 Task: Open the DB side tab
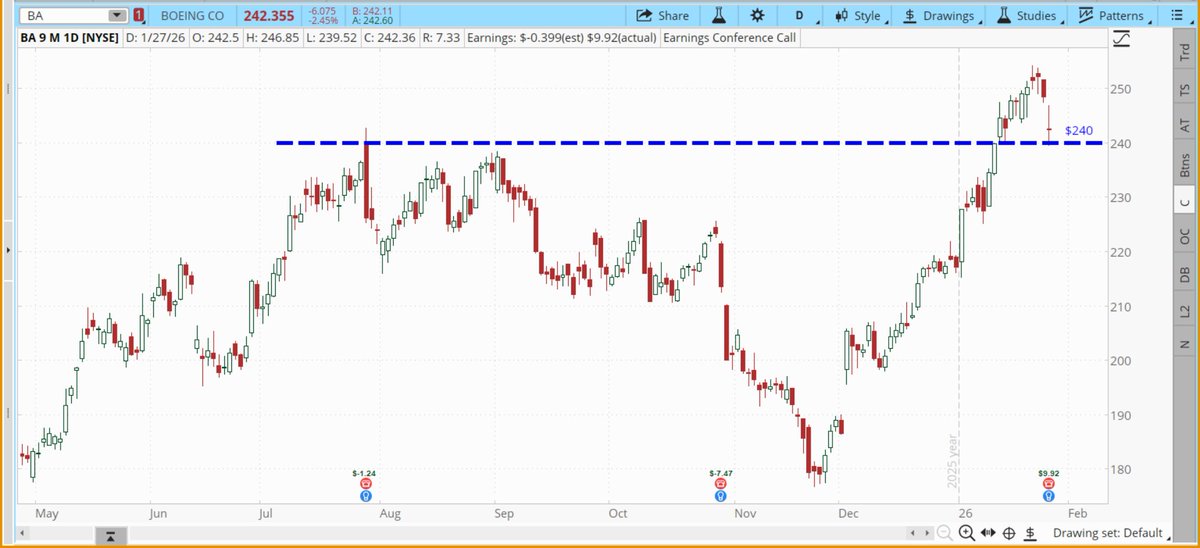(1185, 273)
